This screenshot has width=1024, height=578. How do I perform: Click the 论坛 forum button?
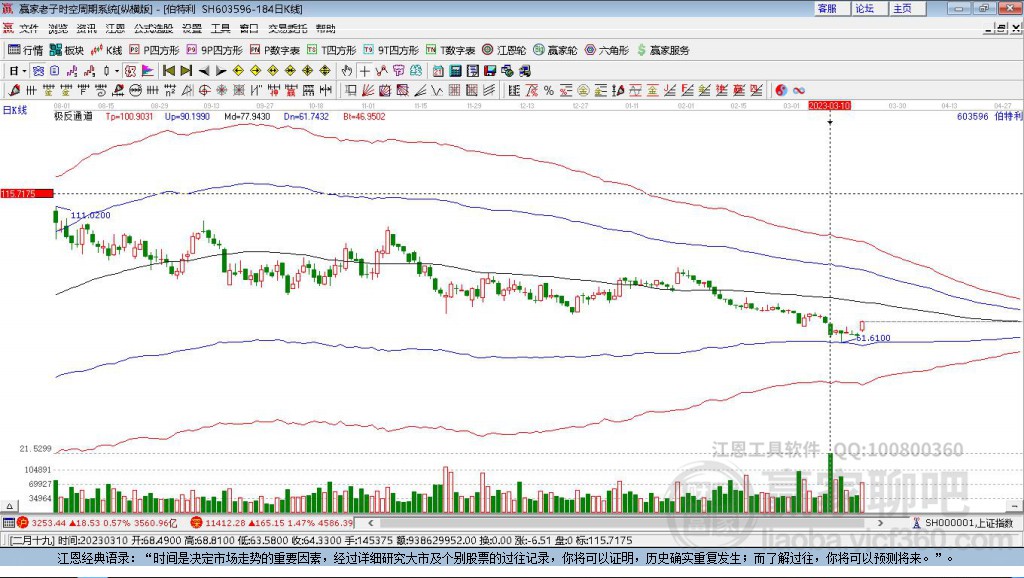(869, 8)
